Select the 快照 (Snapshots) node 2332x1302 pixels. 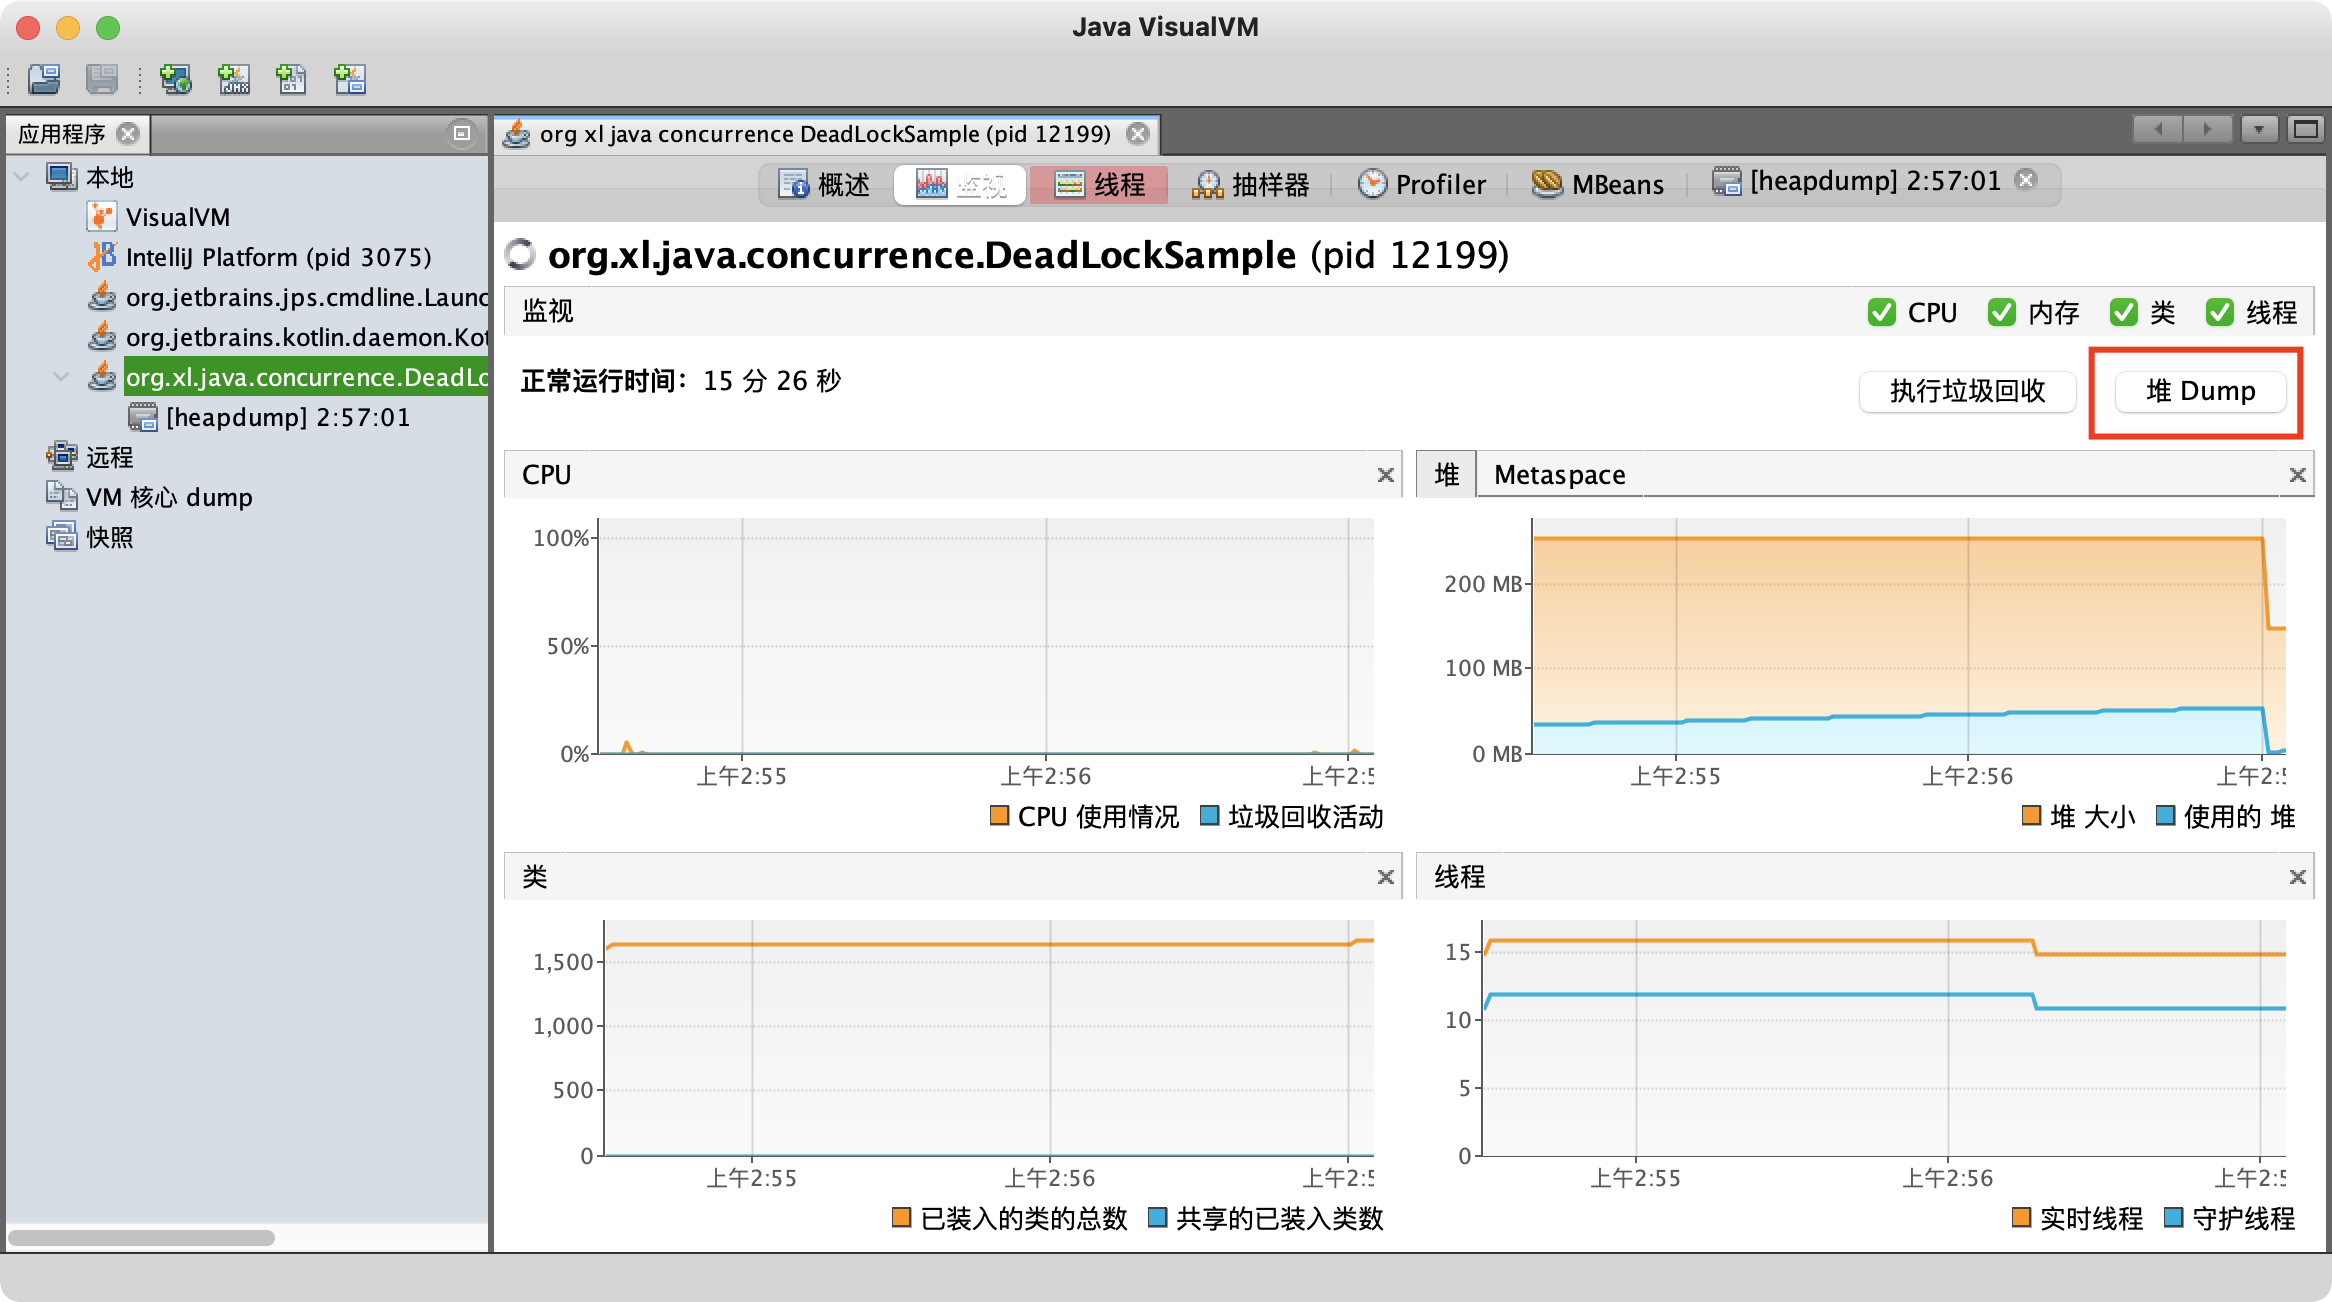click(109, 537)
